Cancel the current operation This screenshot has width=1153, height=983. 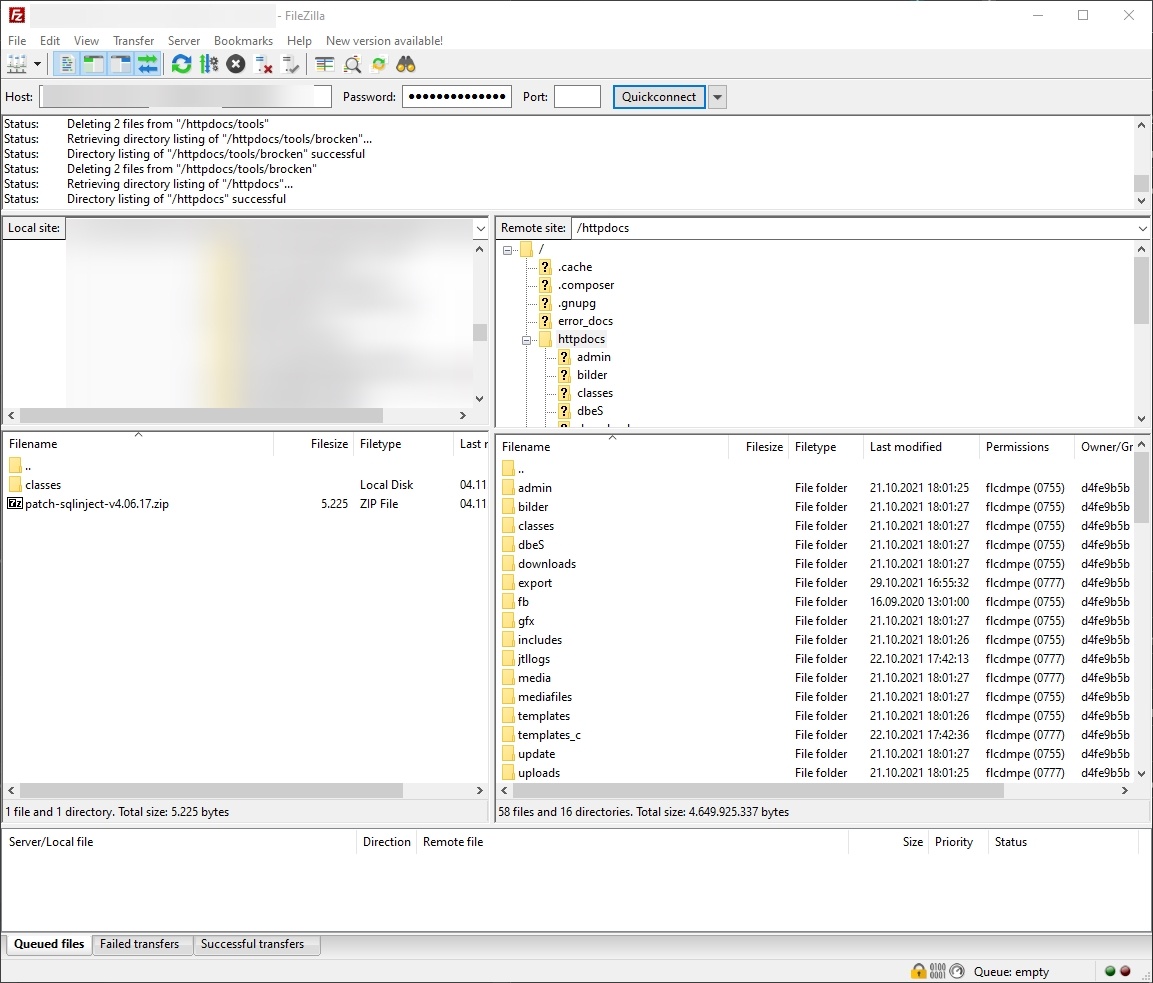click(236, 65)
